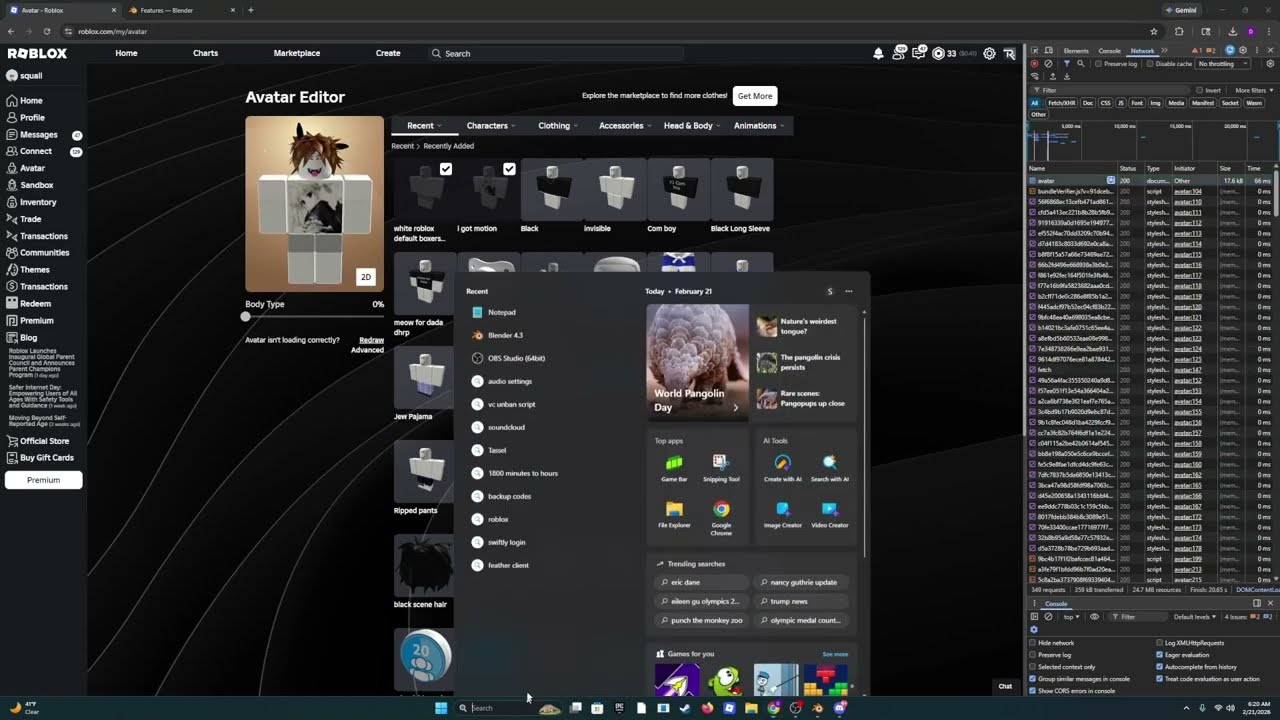Expand the Animations category dropdown
1280x720 pixels.
pyautogui.click(x=758, y=126)
